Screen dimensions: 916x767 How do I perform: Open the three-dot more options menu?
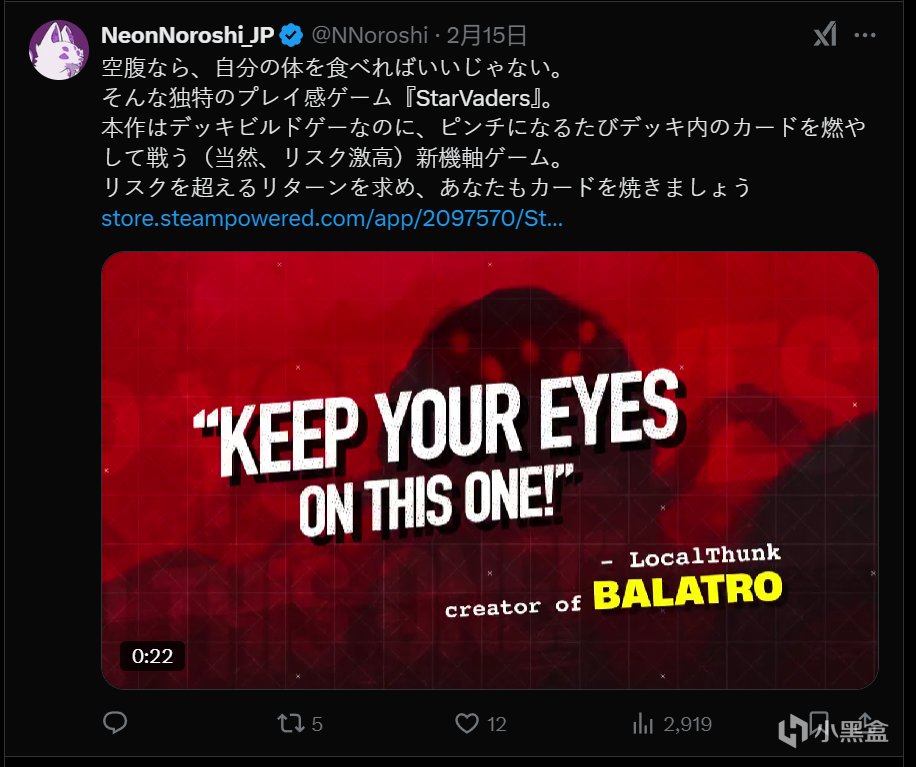tap(865, 35)
